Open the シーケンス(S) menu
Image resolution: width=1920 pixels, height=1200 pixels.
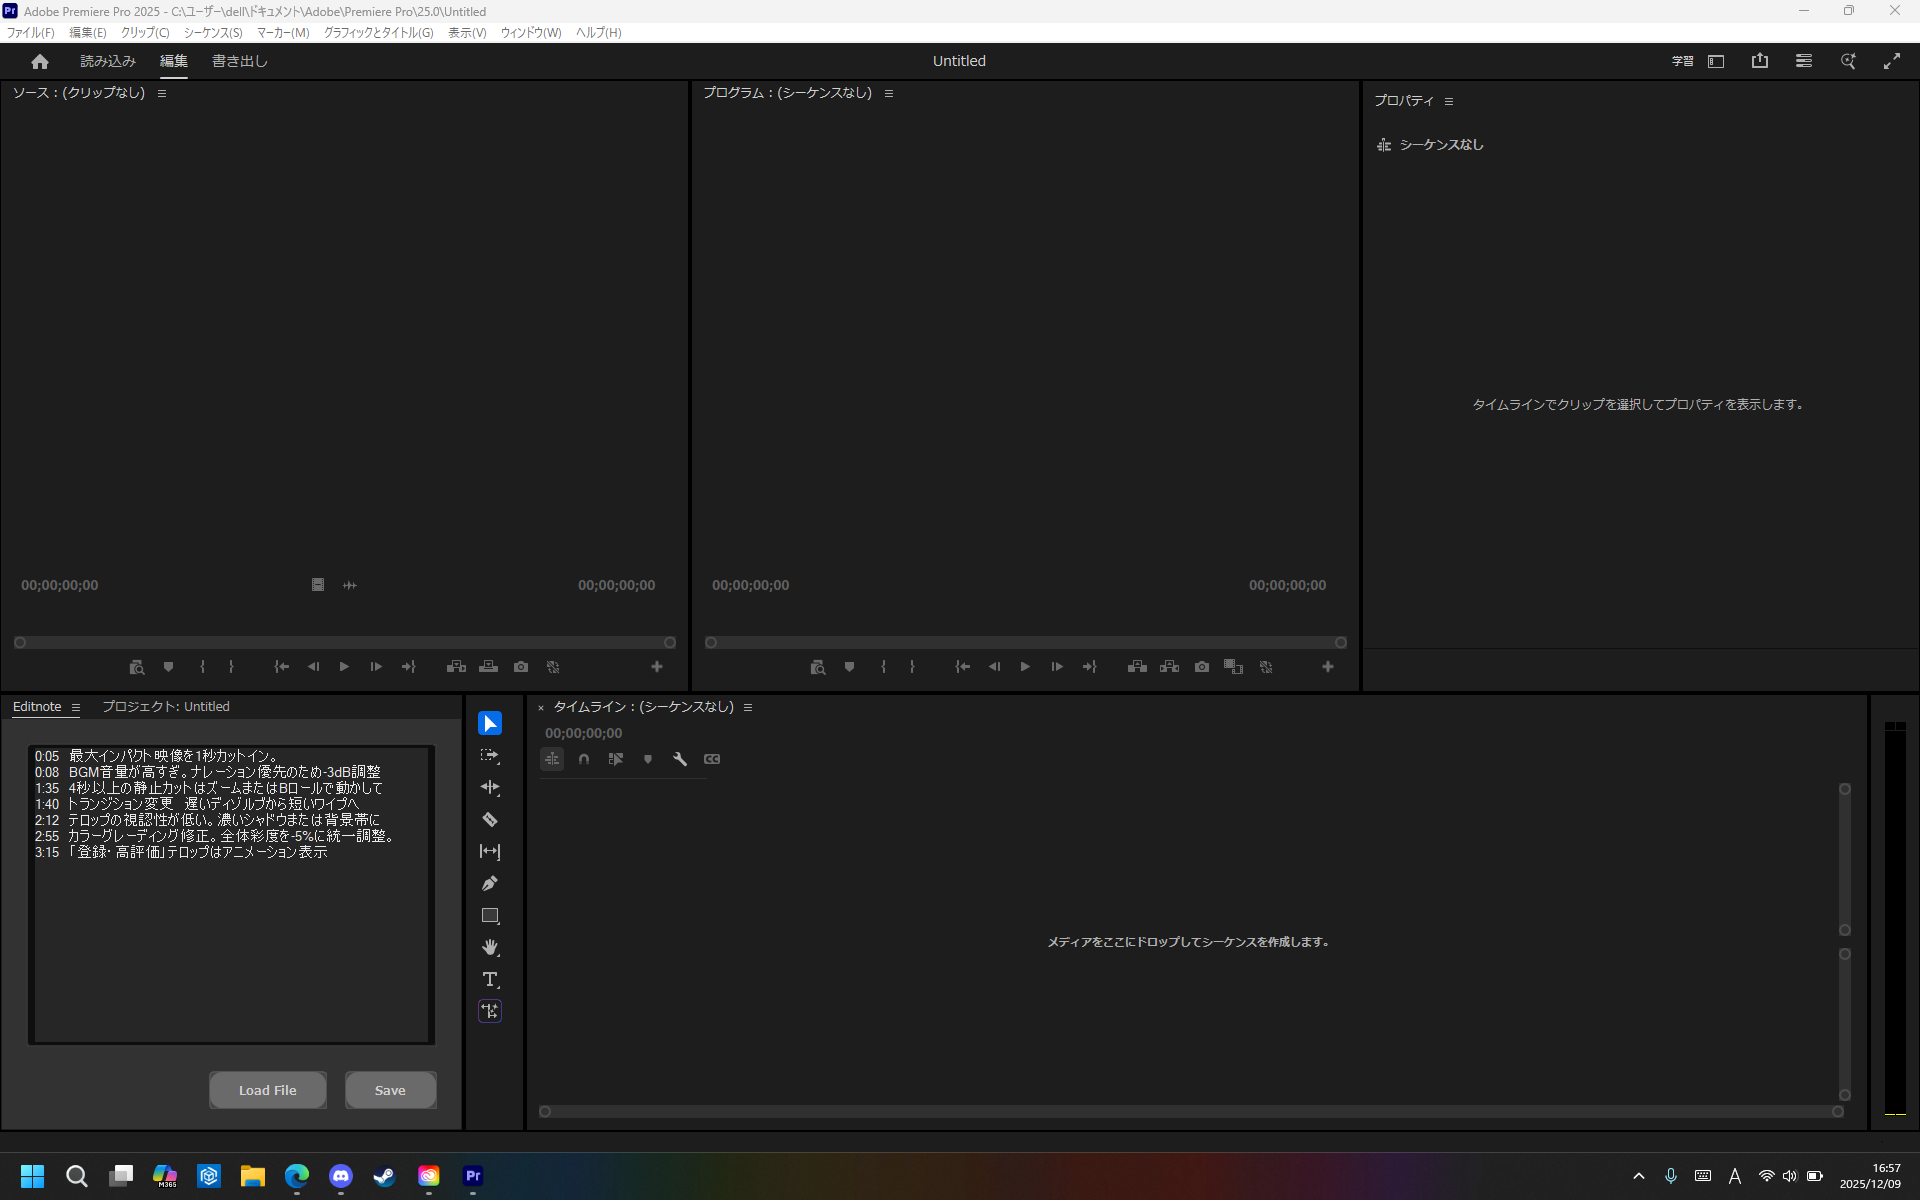213,33
